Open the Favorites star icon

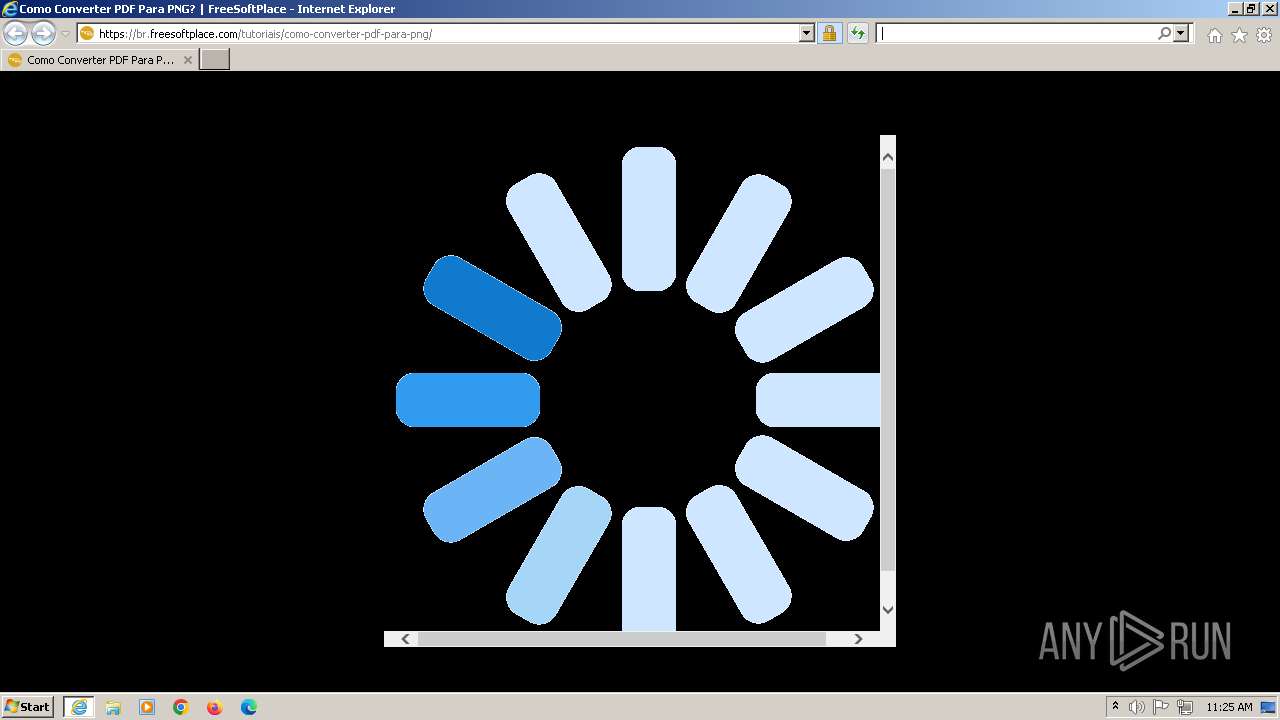tap(1239, 35)
